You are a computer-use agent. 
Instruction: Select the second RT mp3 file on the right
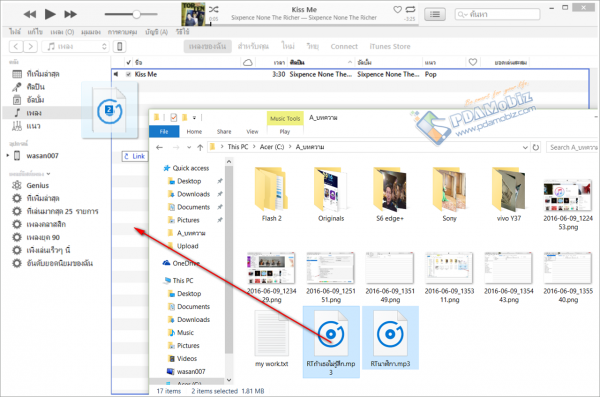[390, 338]
